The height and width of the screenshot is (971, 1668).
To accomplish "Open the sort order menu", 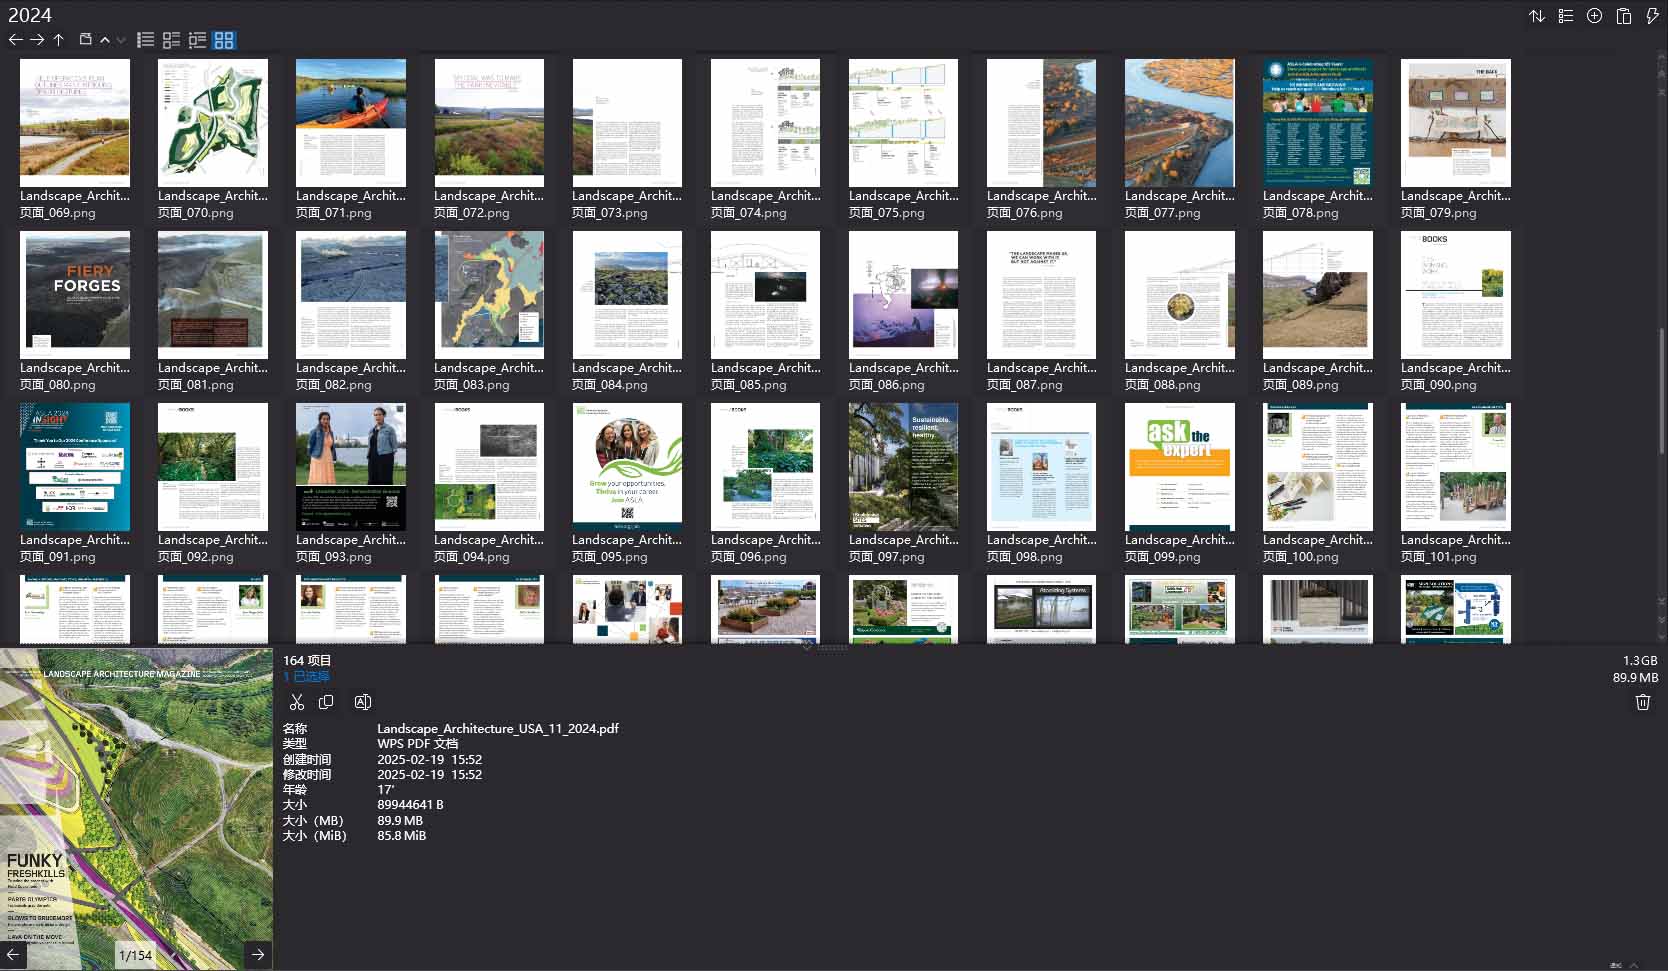I will pos(1538,16).
